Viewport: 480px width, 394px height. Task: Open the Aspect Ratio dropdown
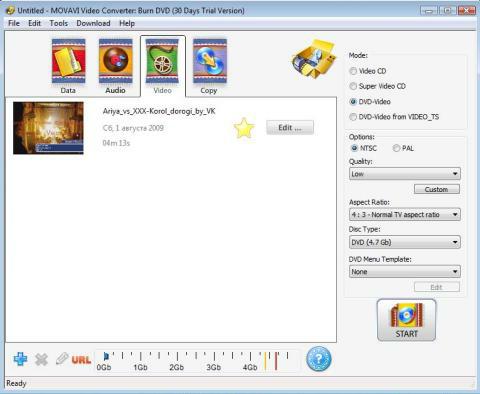coord(405,215)
